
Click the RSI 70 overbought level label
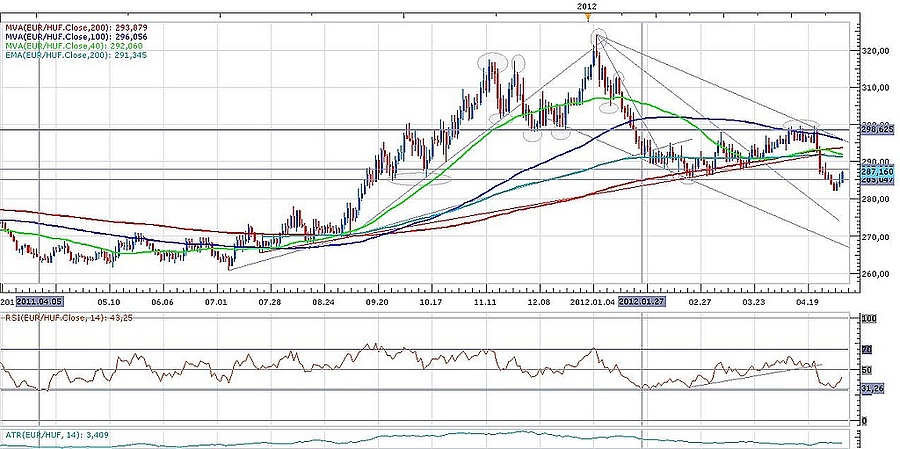[x=866, y=349]
